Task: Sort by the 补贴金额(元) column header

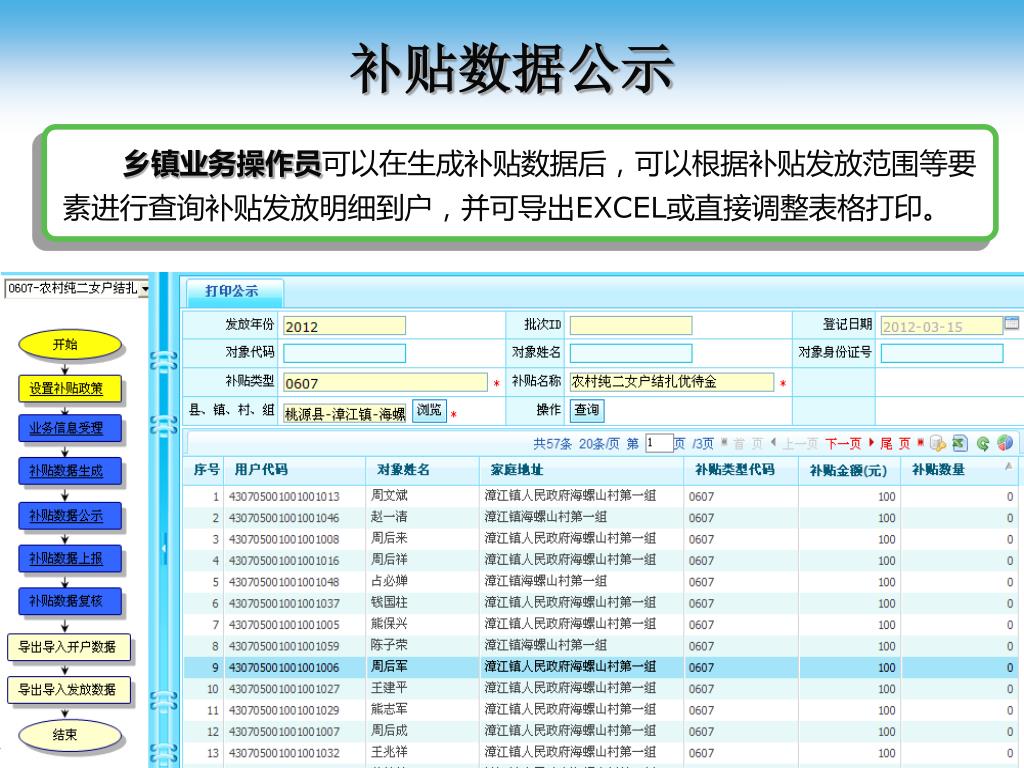Action: tap(849, 470)
